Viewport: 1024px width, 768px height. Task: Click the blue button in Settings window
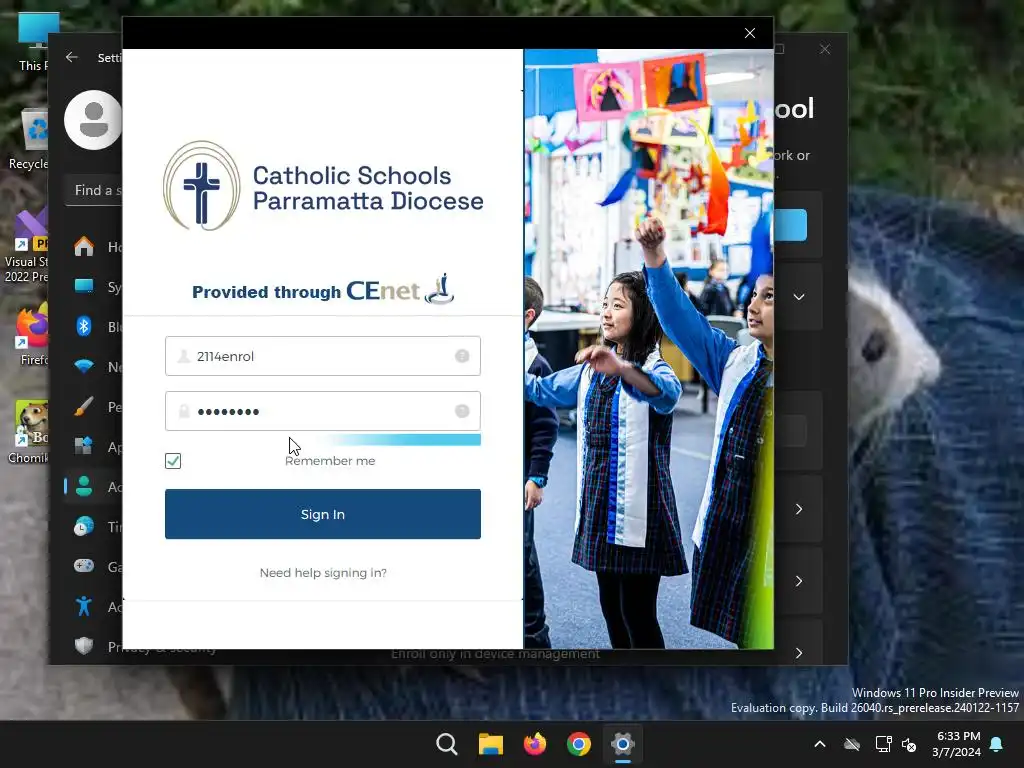[790, 225]
